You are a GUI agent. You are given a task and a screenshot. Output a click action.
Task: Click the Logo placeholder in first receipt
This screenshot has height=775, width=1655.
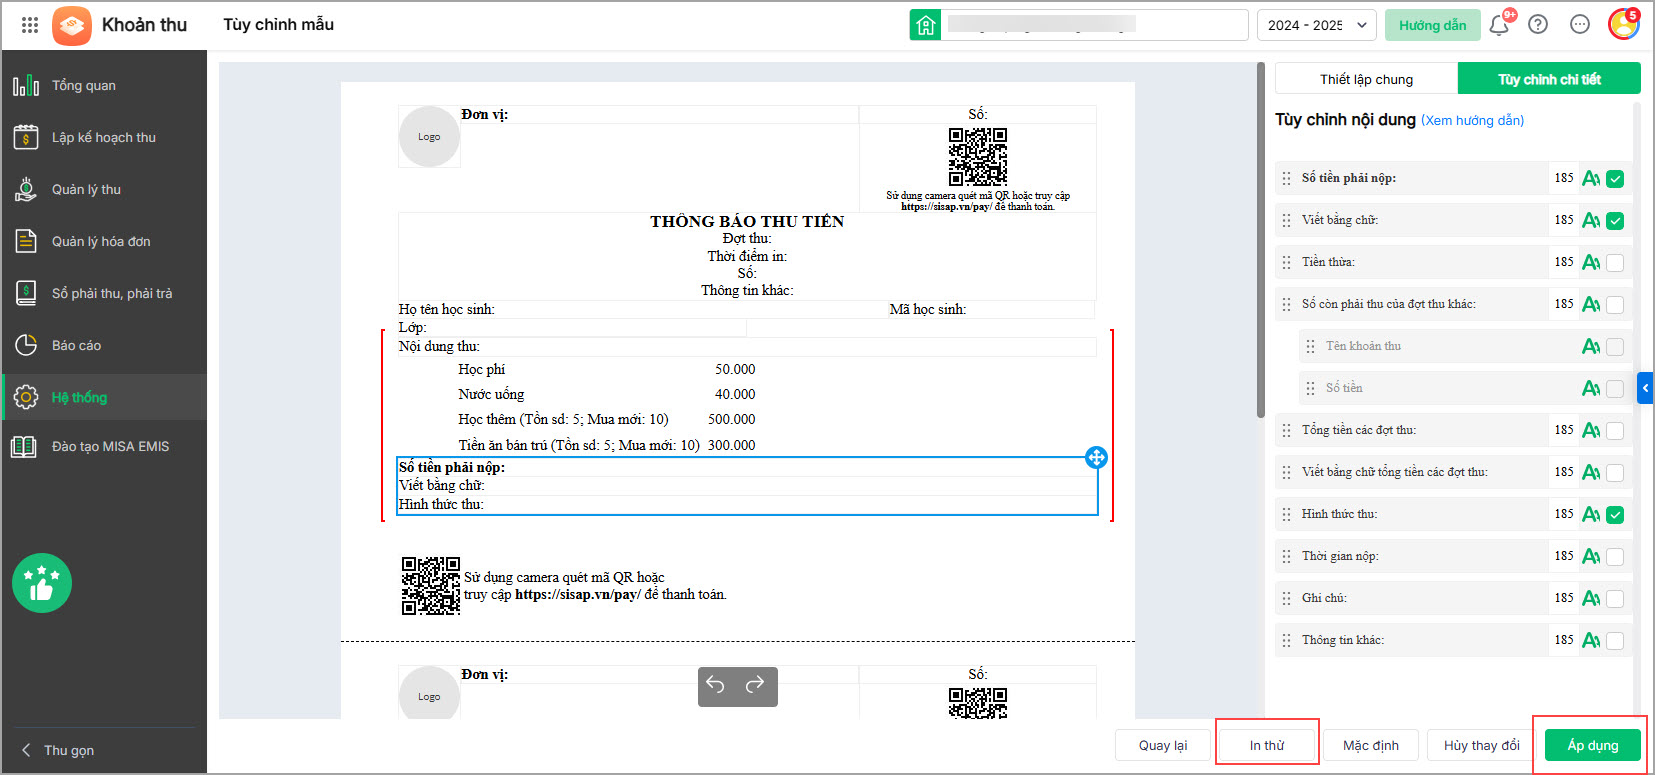(x=429, y=137)
